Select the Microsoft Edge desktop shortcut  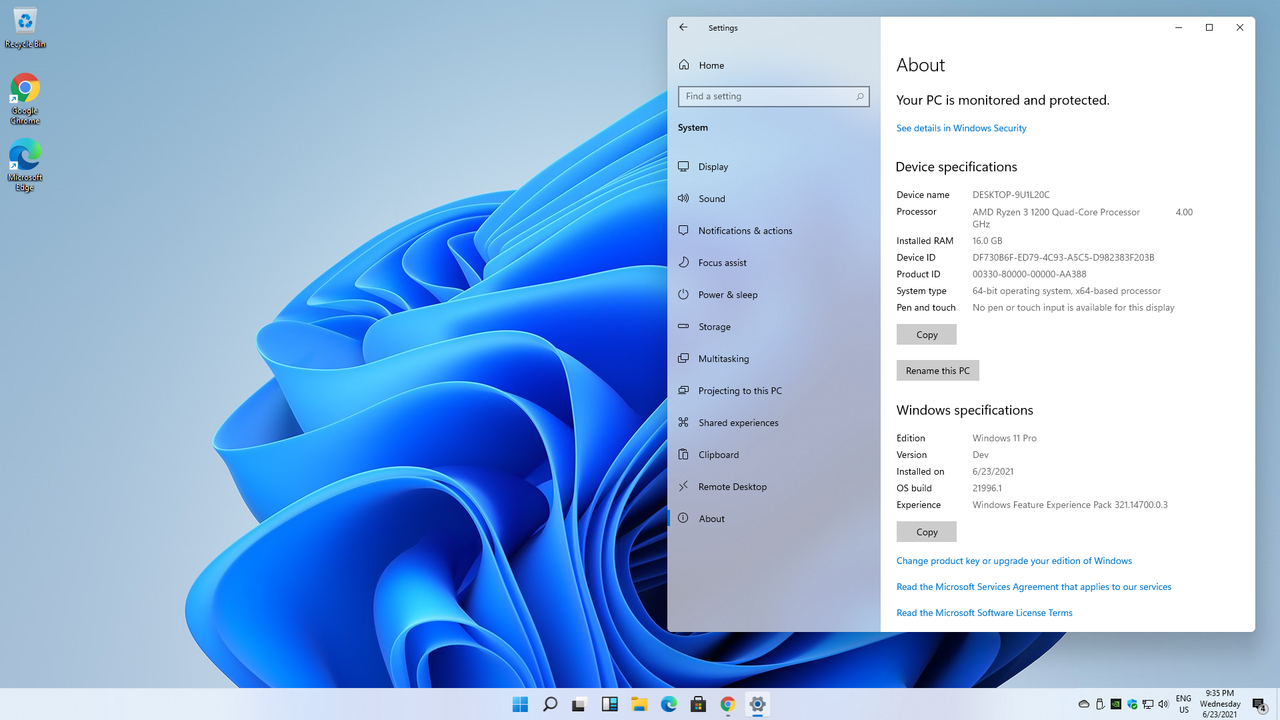25,166
